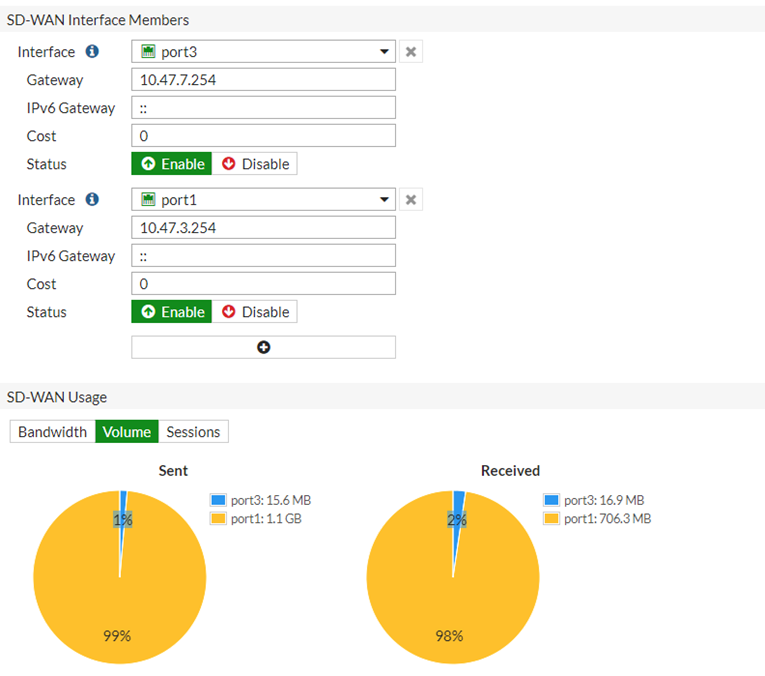Click the plus icon to add interface member
The height and width of the screenshot is (676, 765).
point(263,347)
